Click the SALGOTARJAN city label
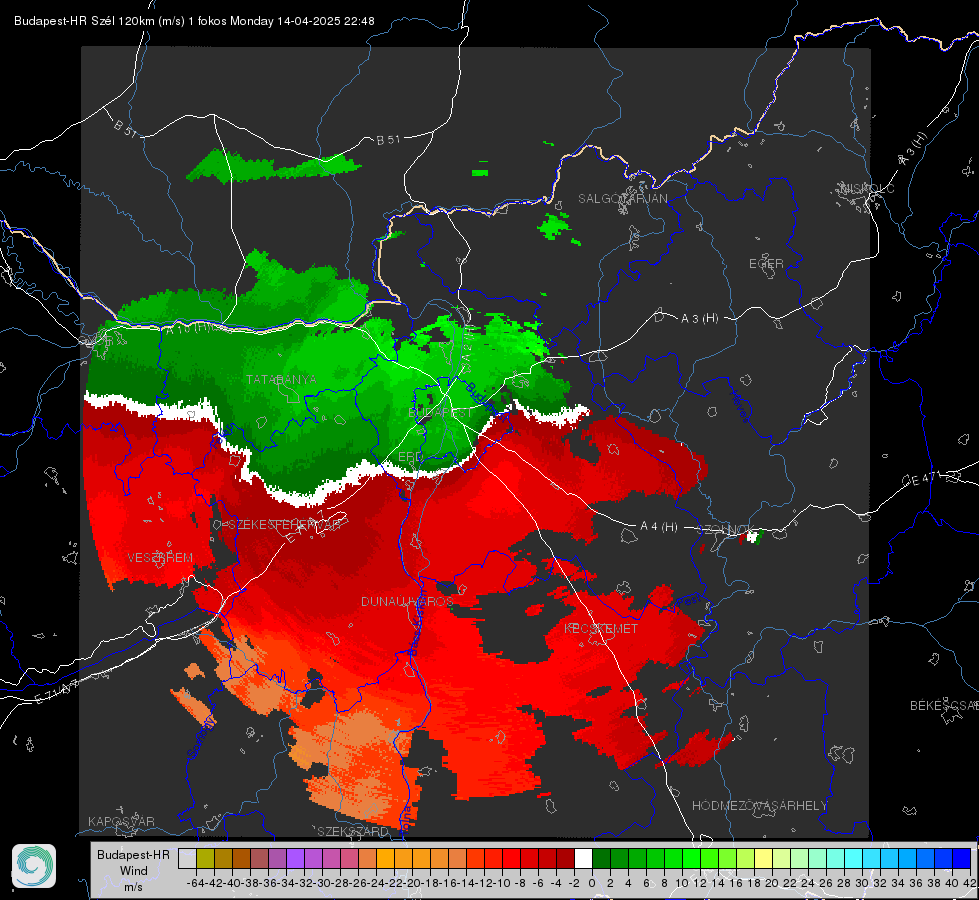The width and height of the screenshot is (979, 900). coord(622,199)
